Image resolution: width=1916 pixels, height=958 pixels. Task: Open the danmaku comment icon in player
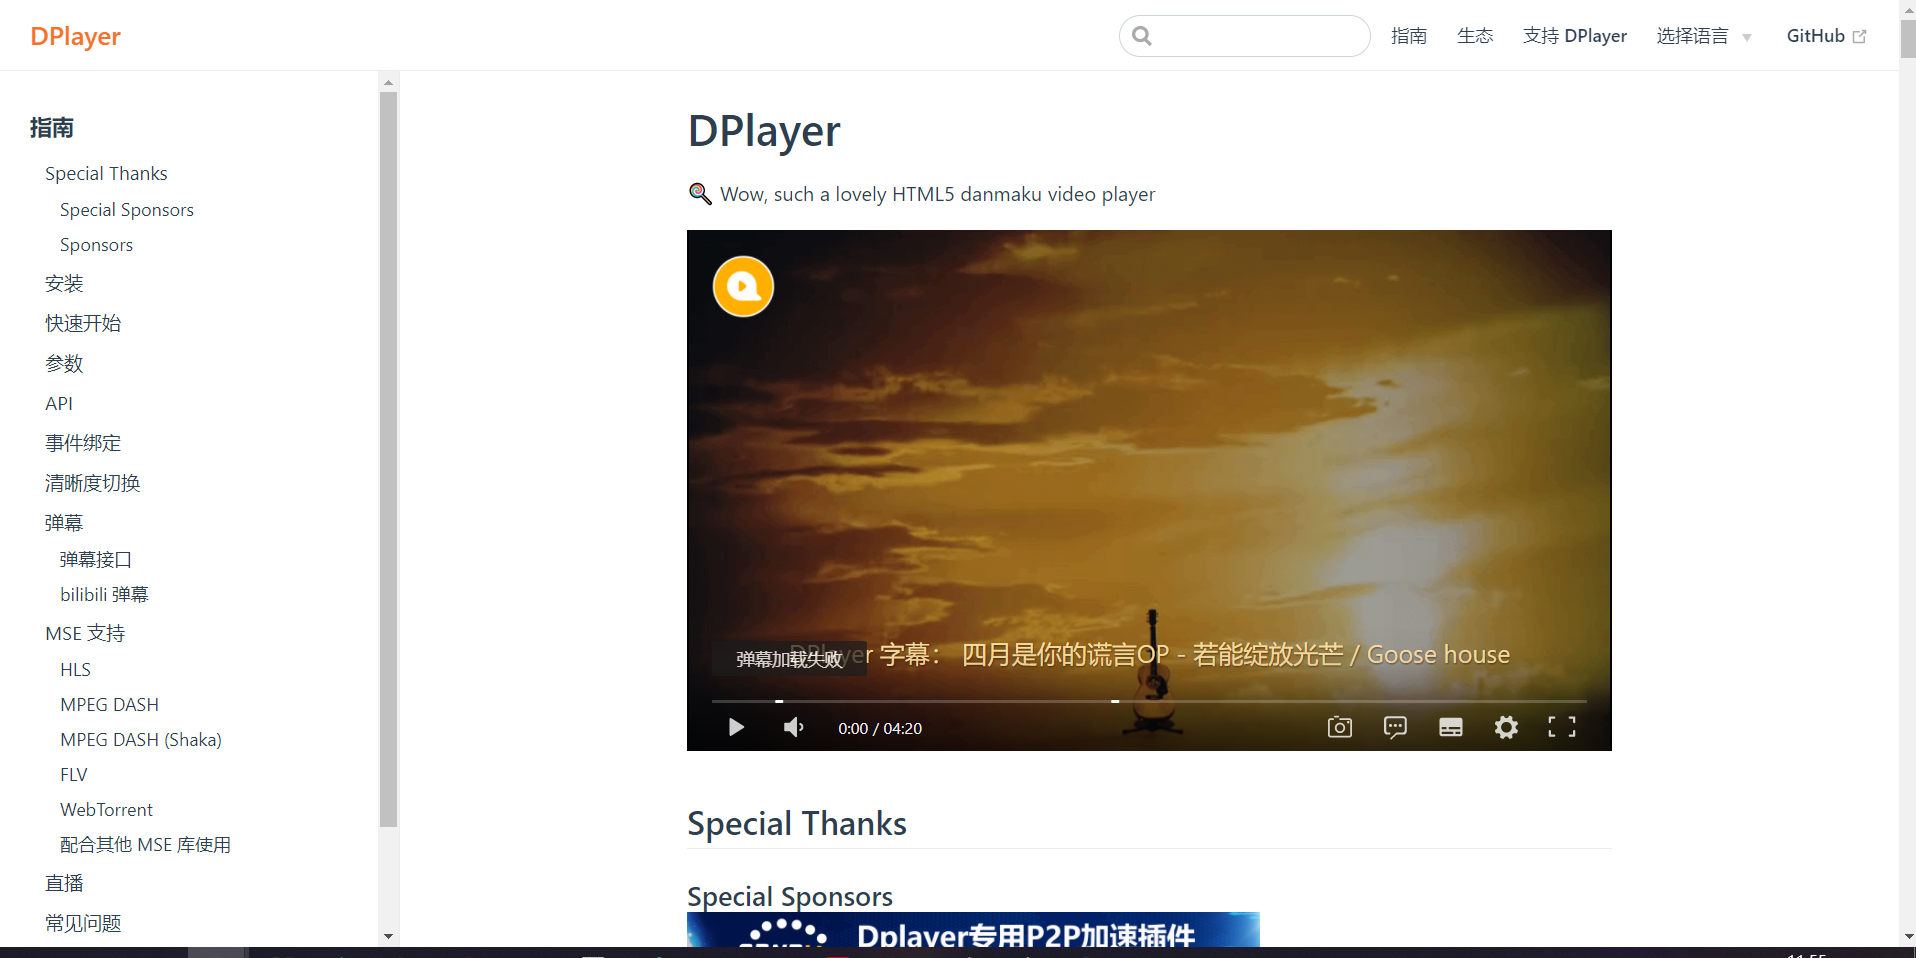(1395, 727)
